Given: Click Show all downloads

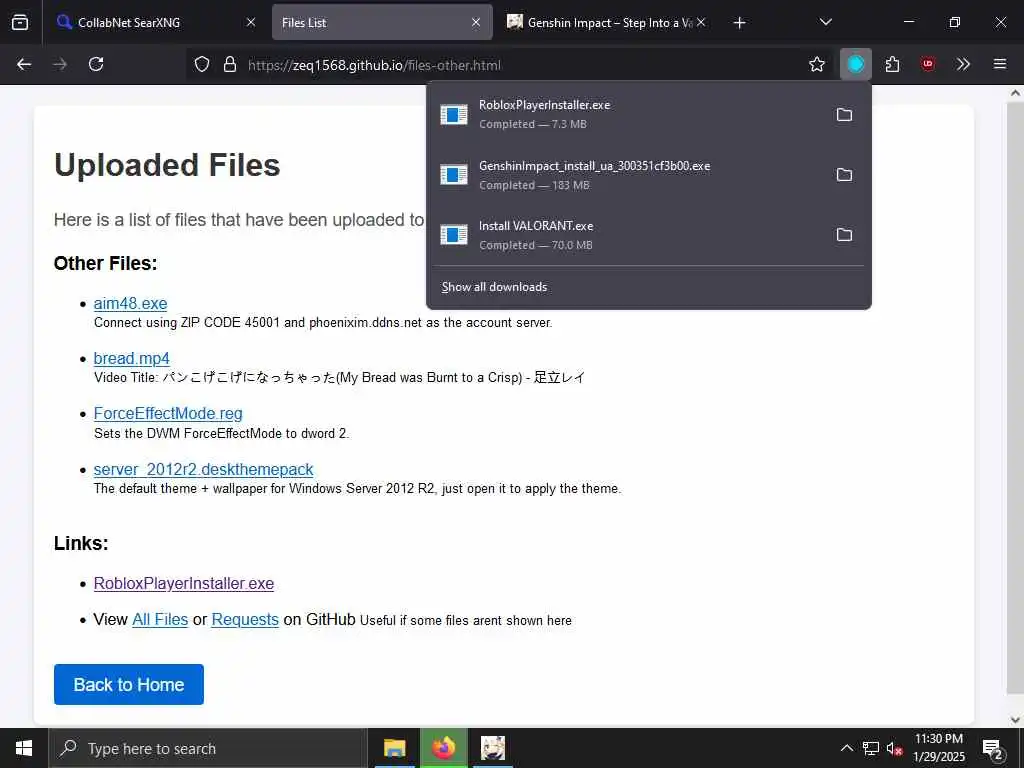Looking at the screenshot, I should 494,287.
